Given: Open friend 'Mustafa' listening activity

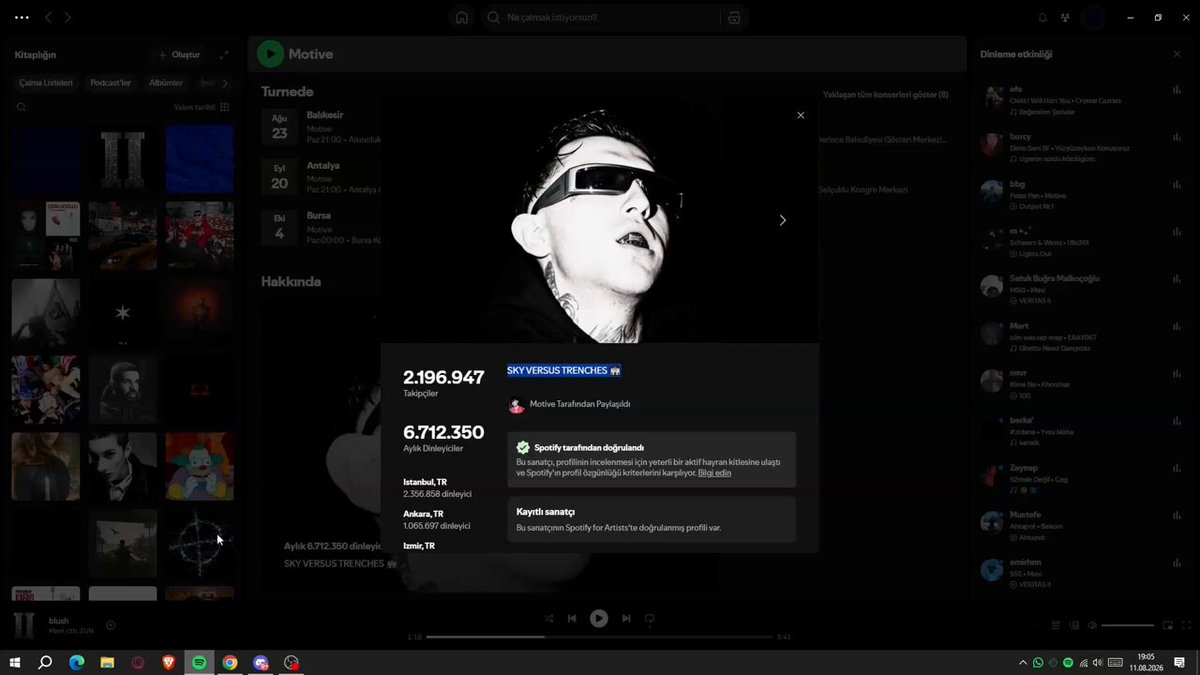Looking at the screenshot, I should [x=1082, y=526].
